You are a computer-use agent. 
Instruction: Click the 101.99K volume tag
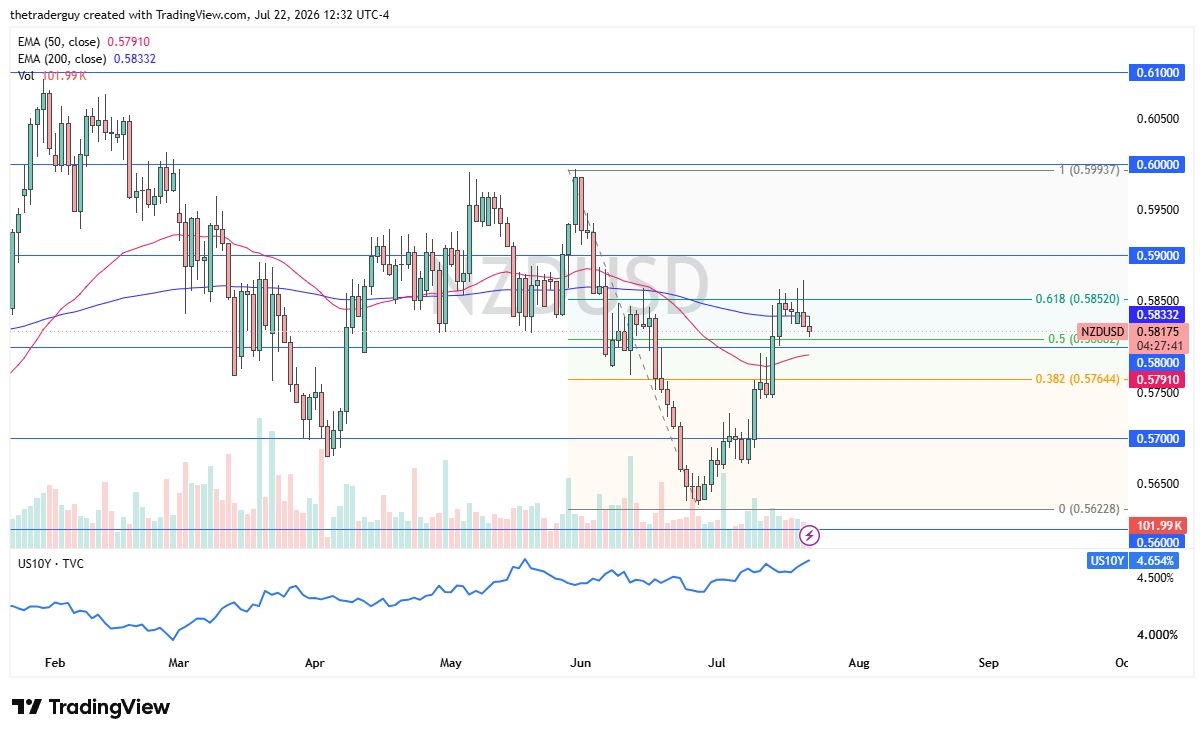pyautogui.click(x=1157, y=525)
